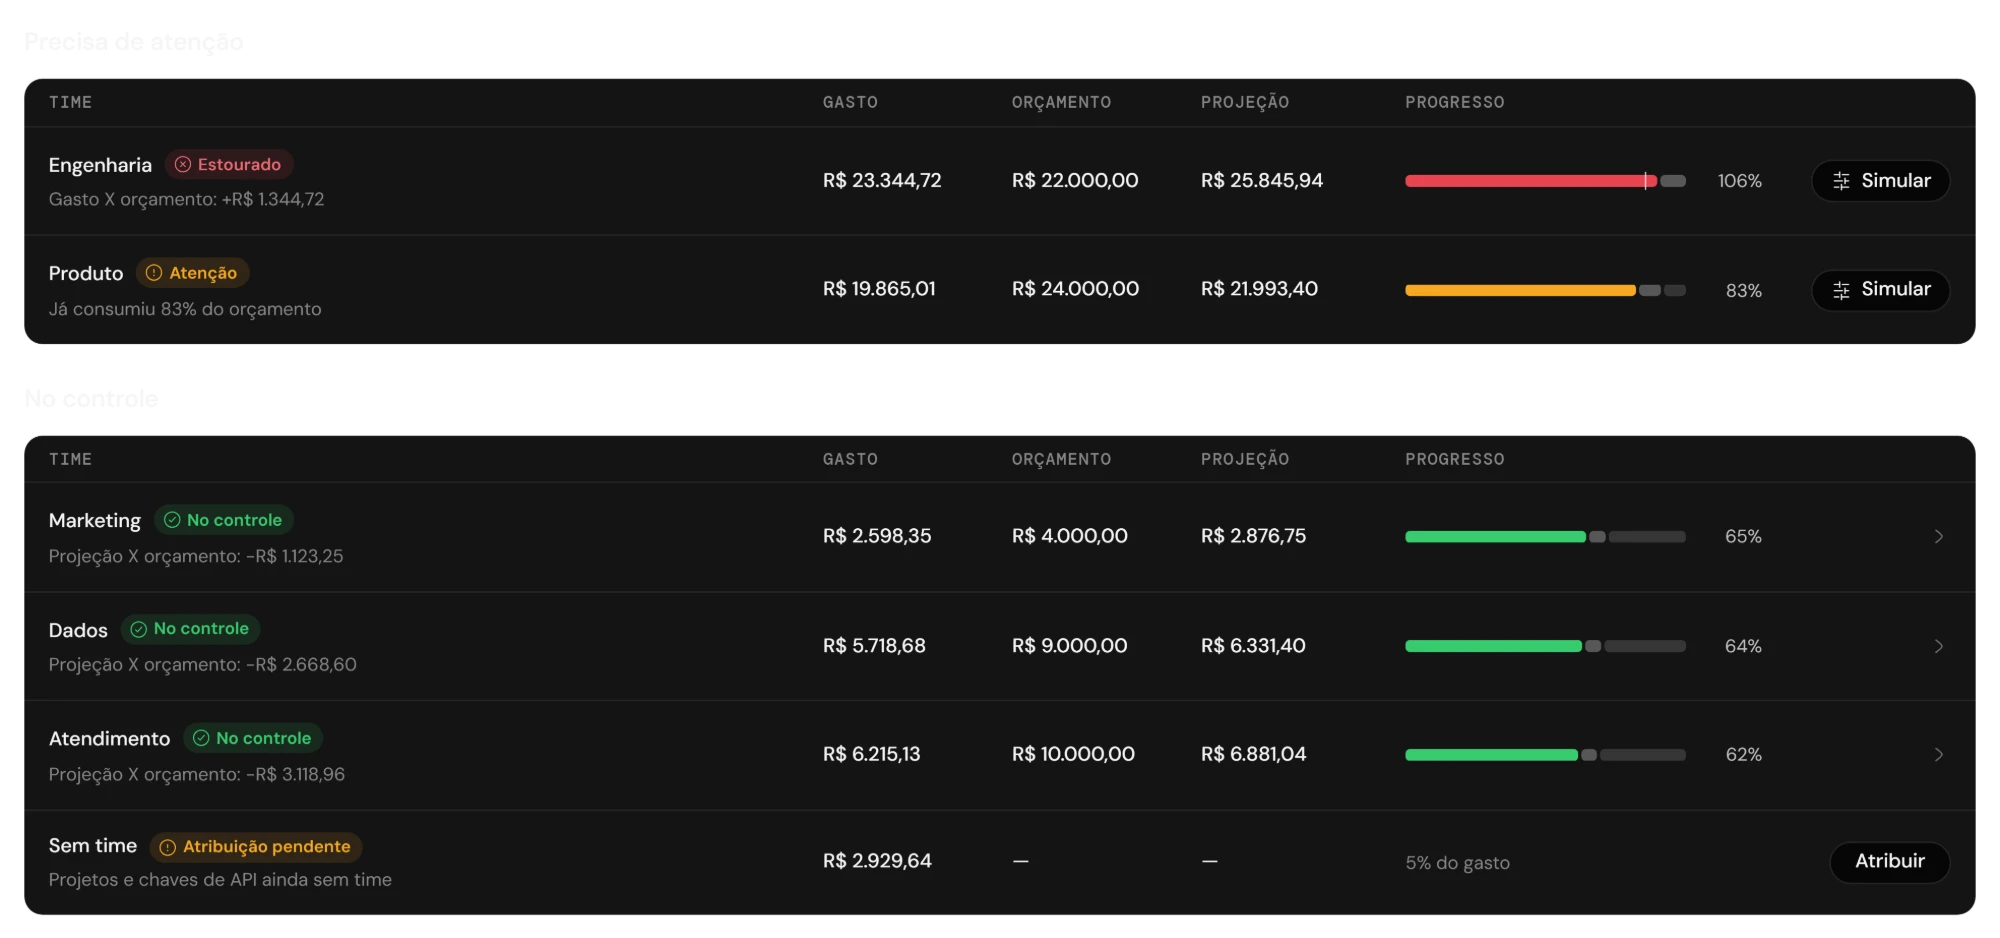Viewport: 2000px width, 938px height.
Task: Simulate budget for the Engenharia team
Action: (1881, 181)
